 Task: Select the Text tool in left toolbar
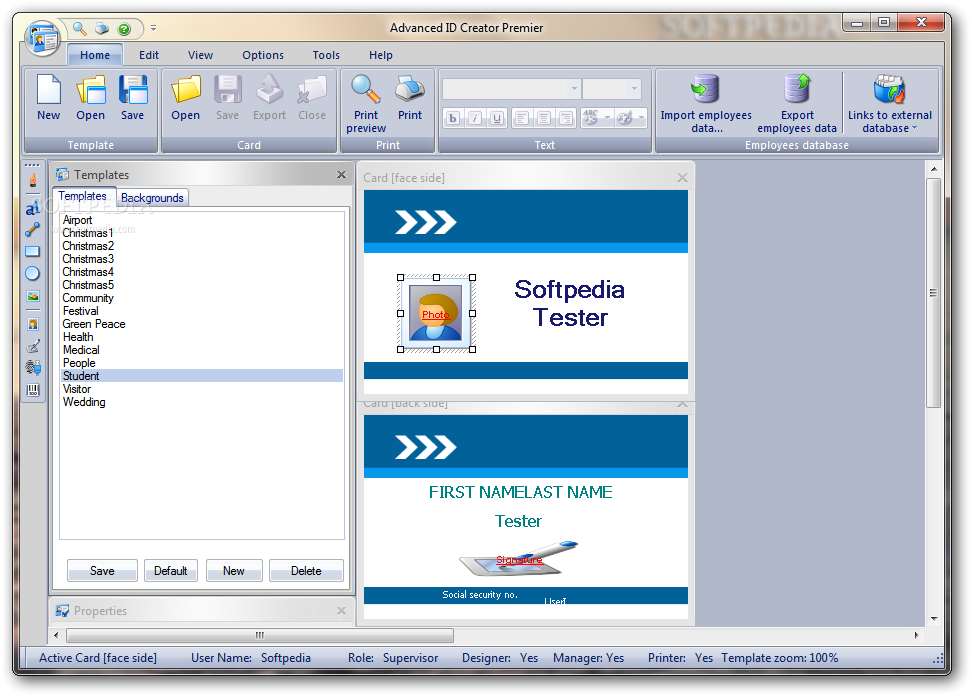point(33,207)
